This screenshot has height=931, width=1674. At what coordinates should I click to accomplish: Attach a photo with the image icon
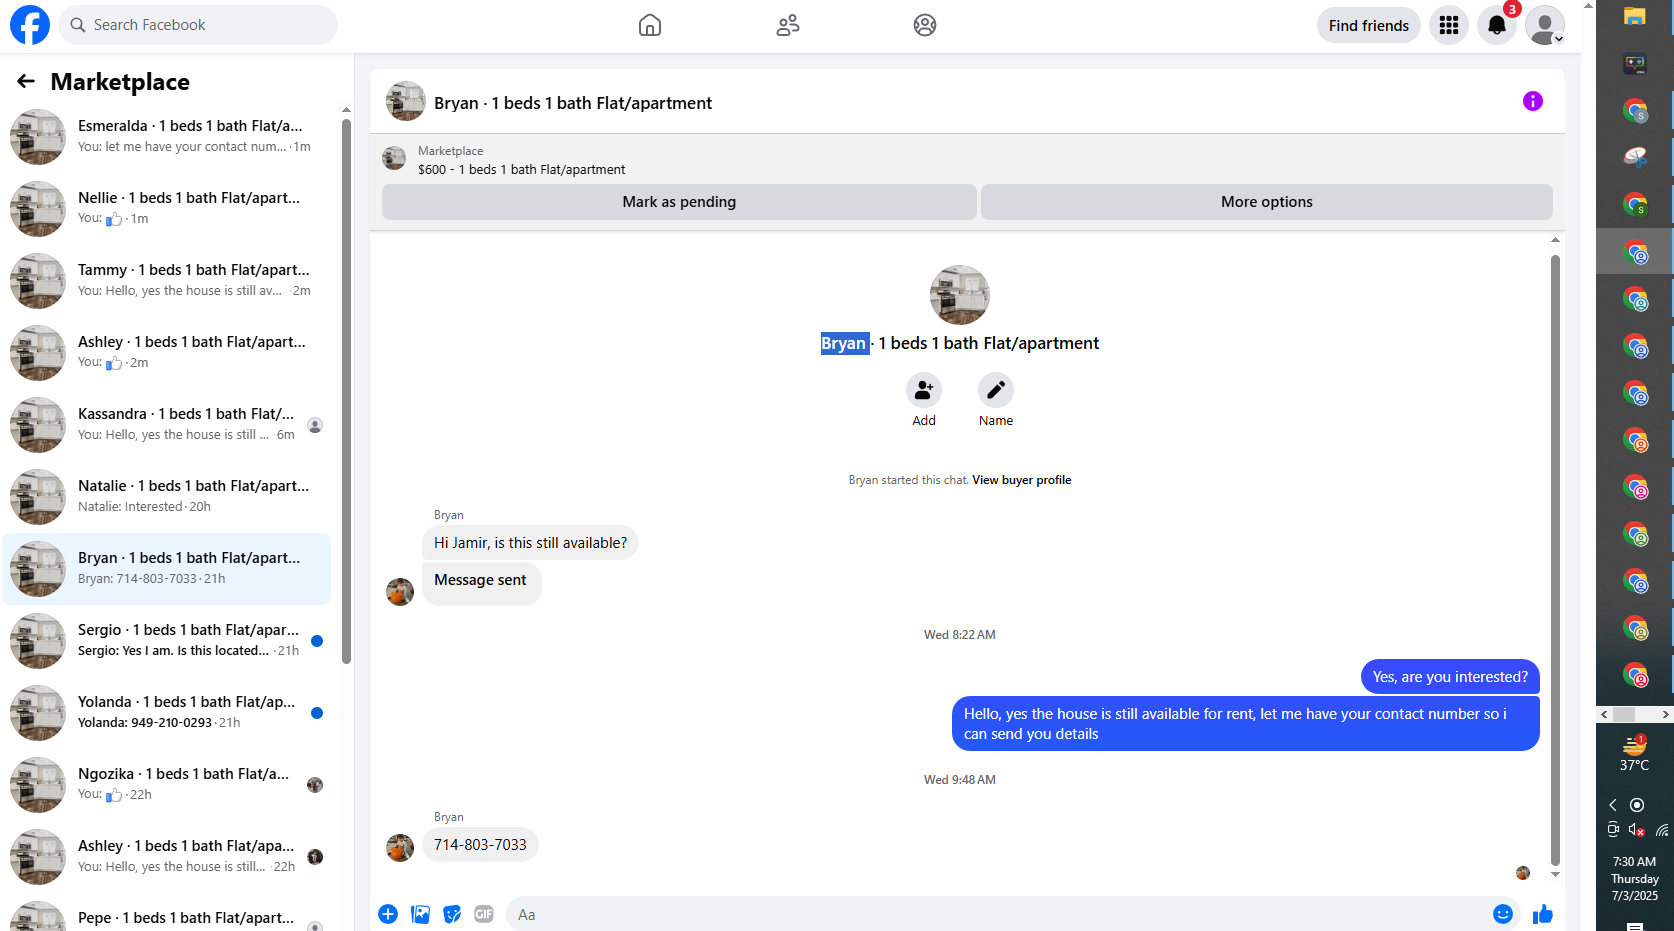[421, 914]
